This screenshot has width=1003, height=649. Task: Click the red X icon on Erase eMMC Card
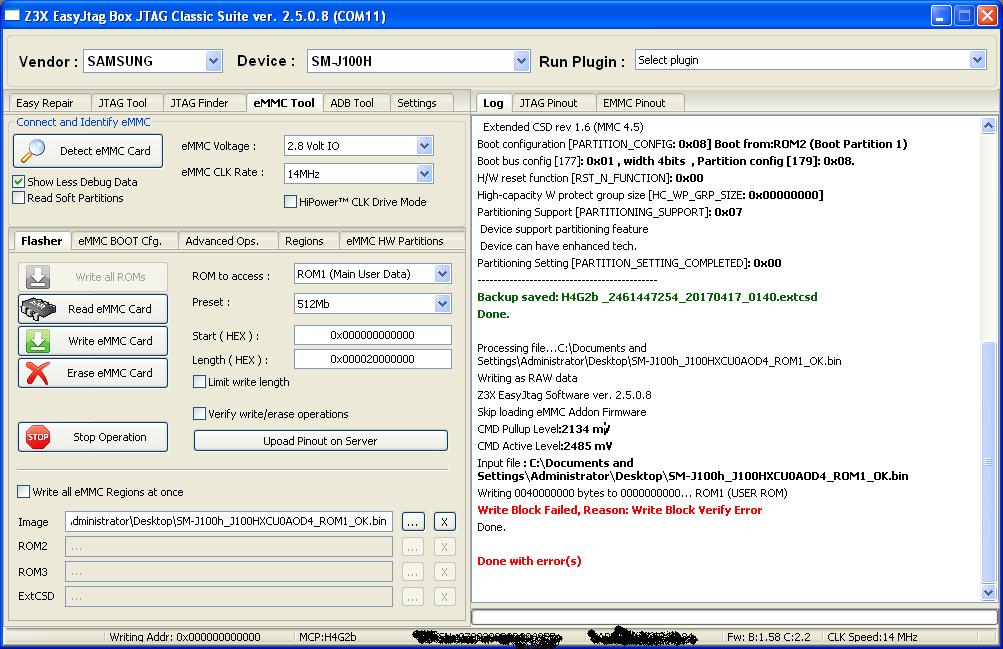(x=38, y=373)
